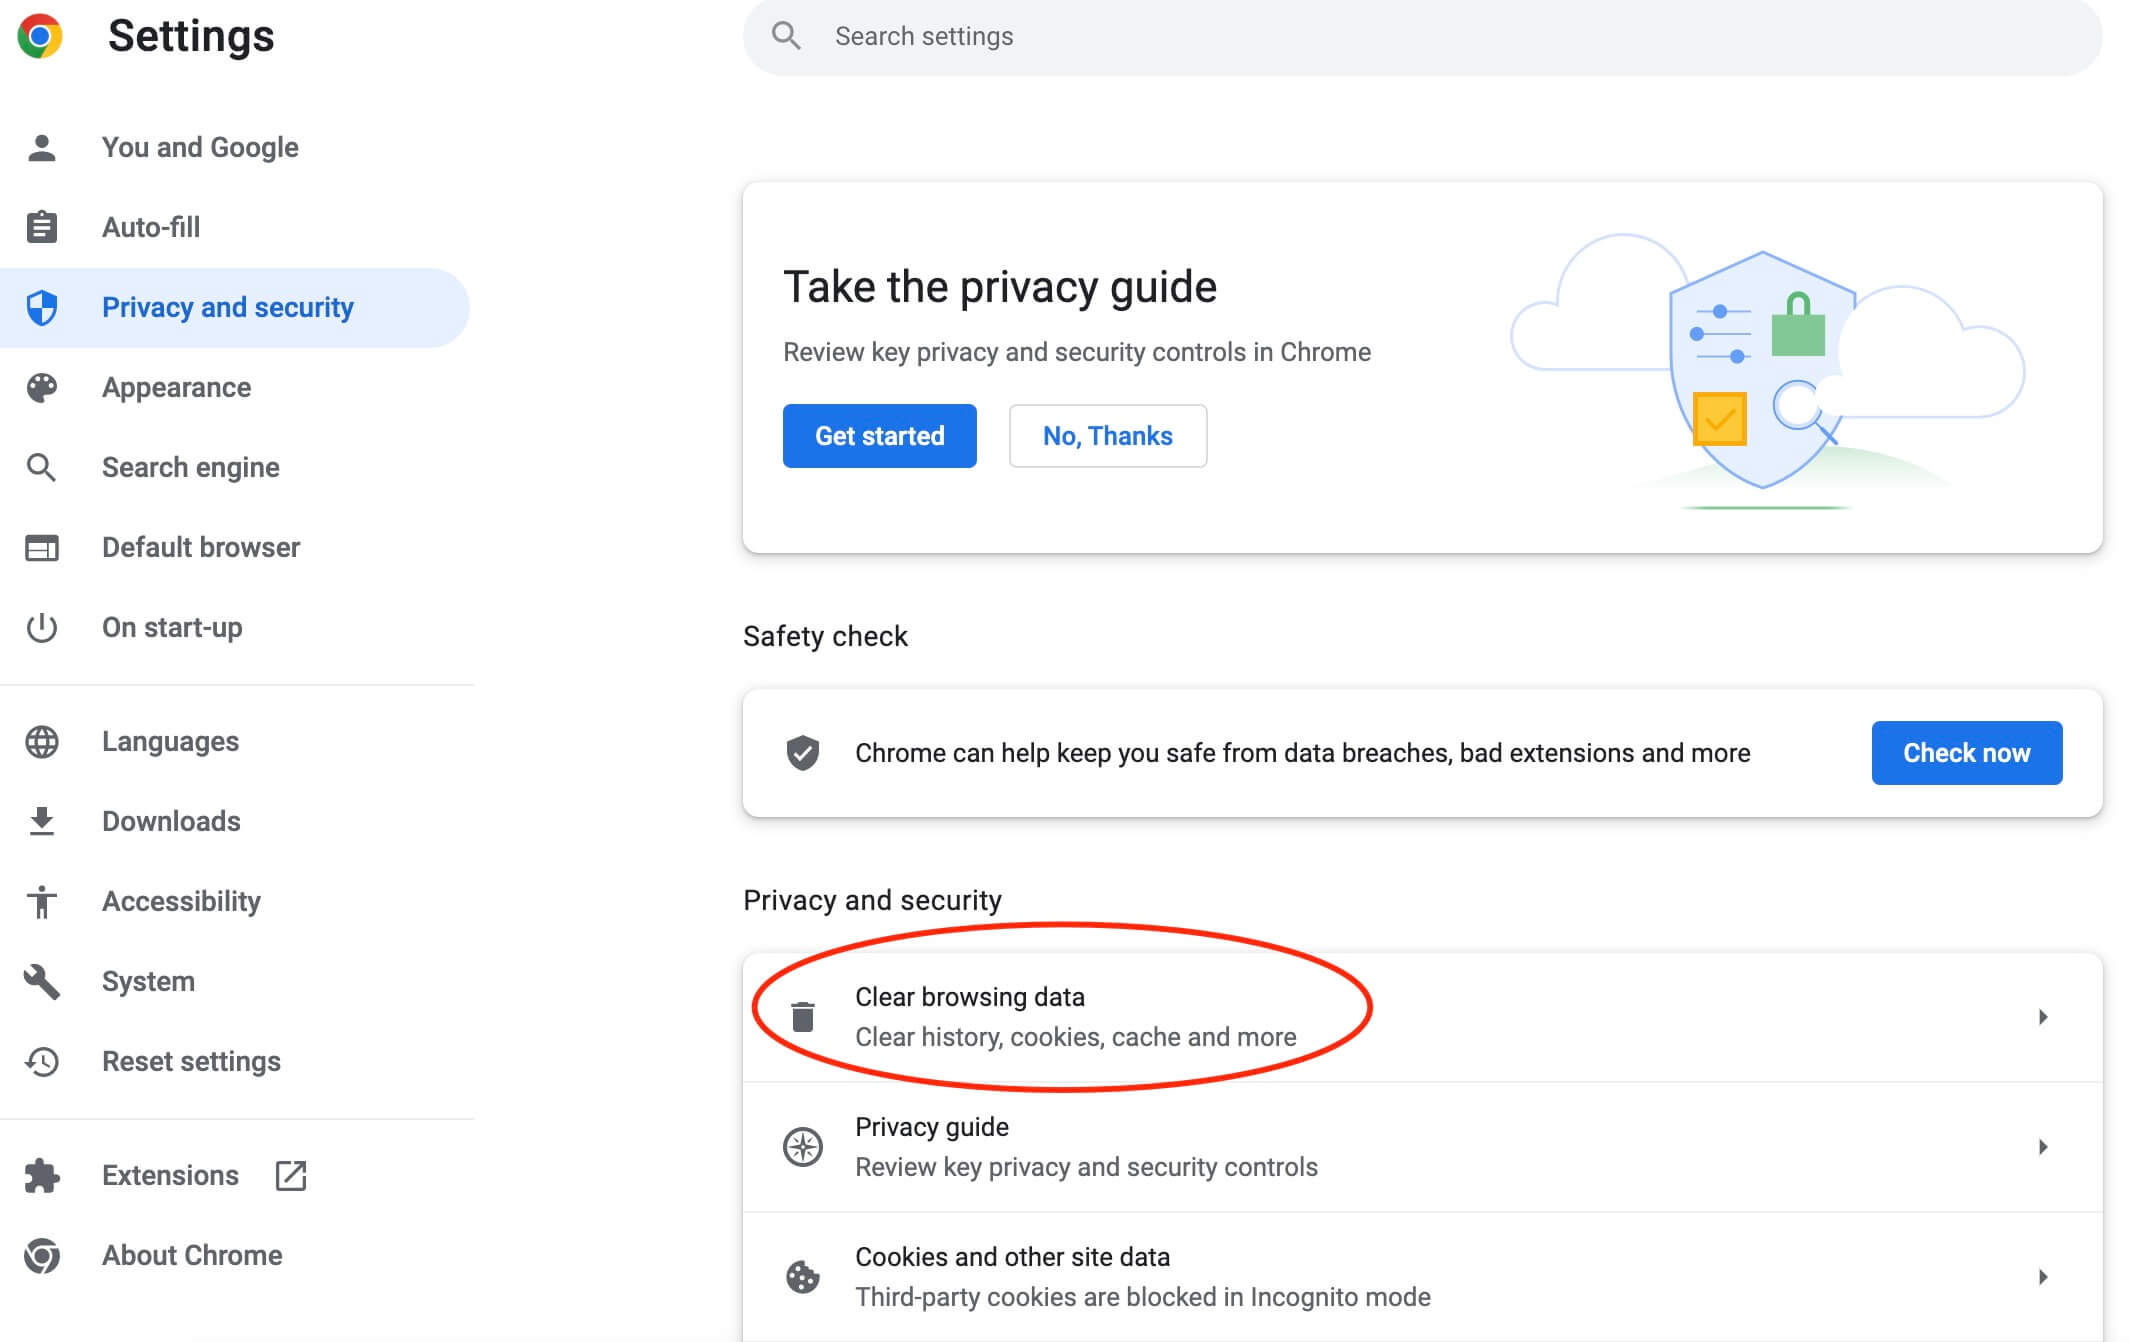Expand the Clear browsing data arrow

(2043, 1017)
